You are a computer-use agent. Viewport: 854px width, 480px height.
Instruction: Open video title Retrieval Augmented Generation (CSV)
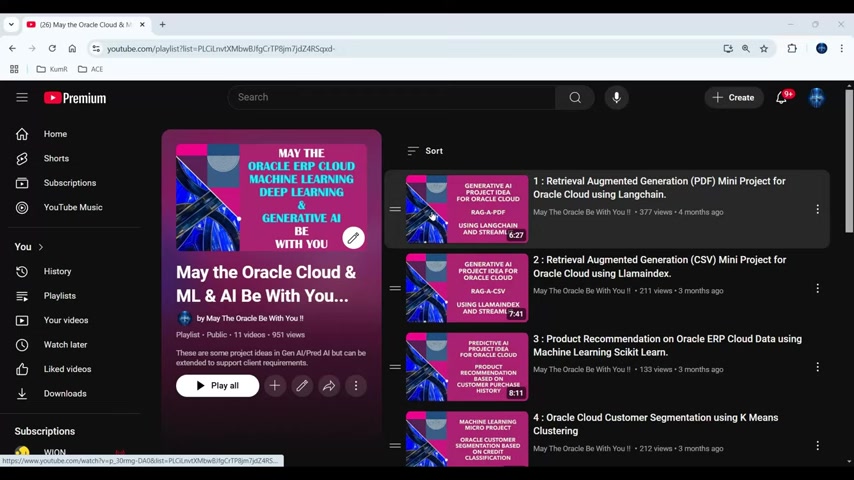click(660, 267)
